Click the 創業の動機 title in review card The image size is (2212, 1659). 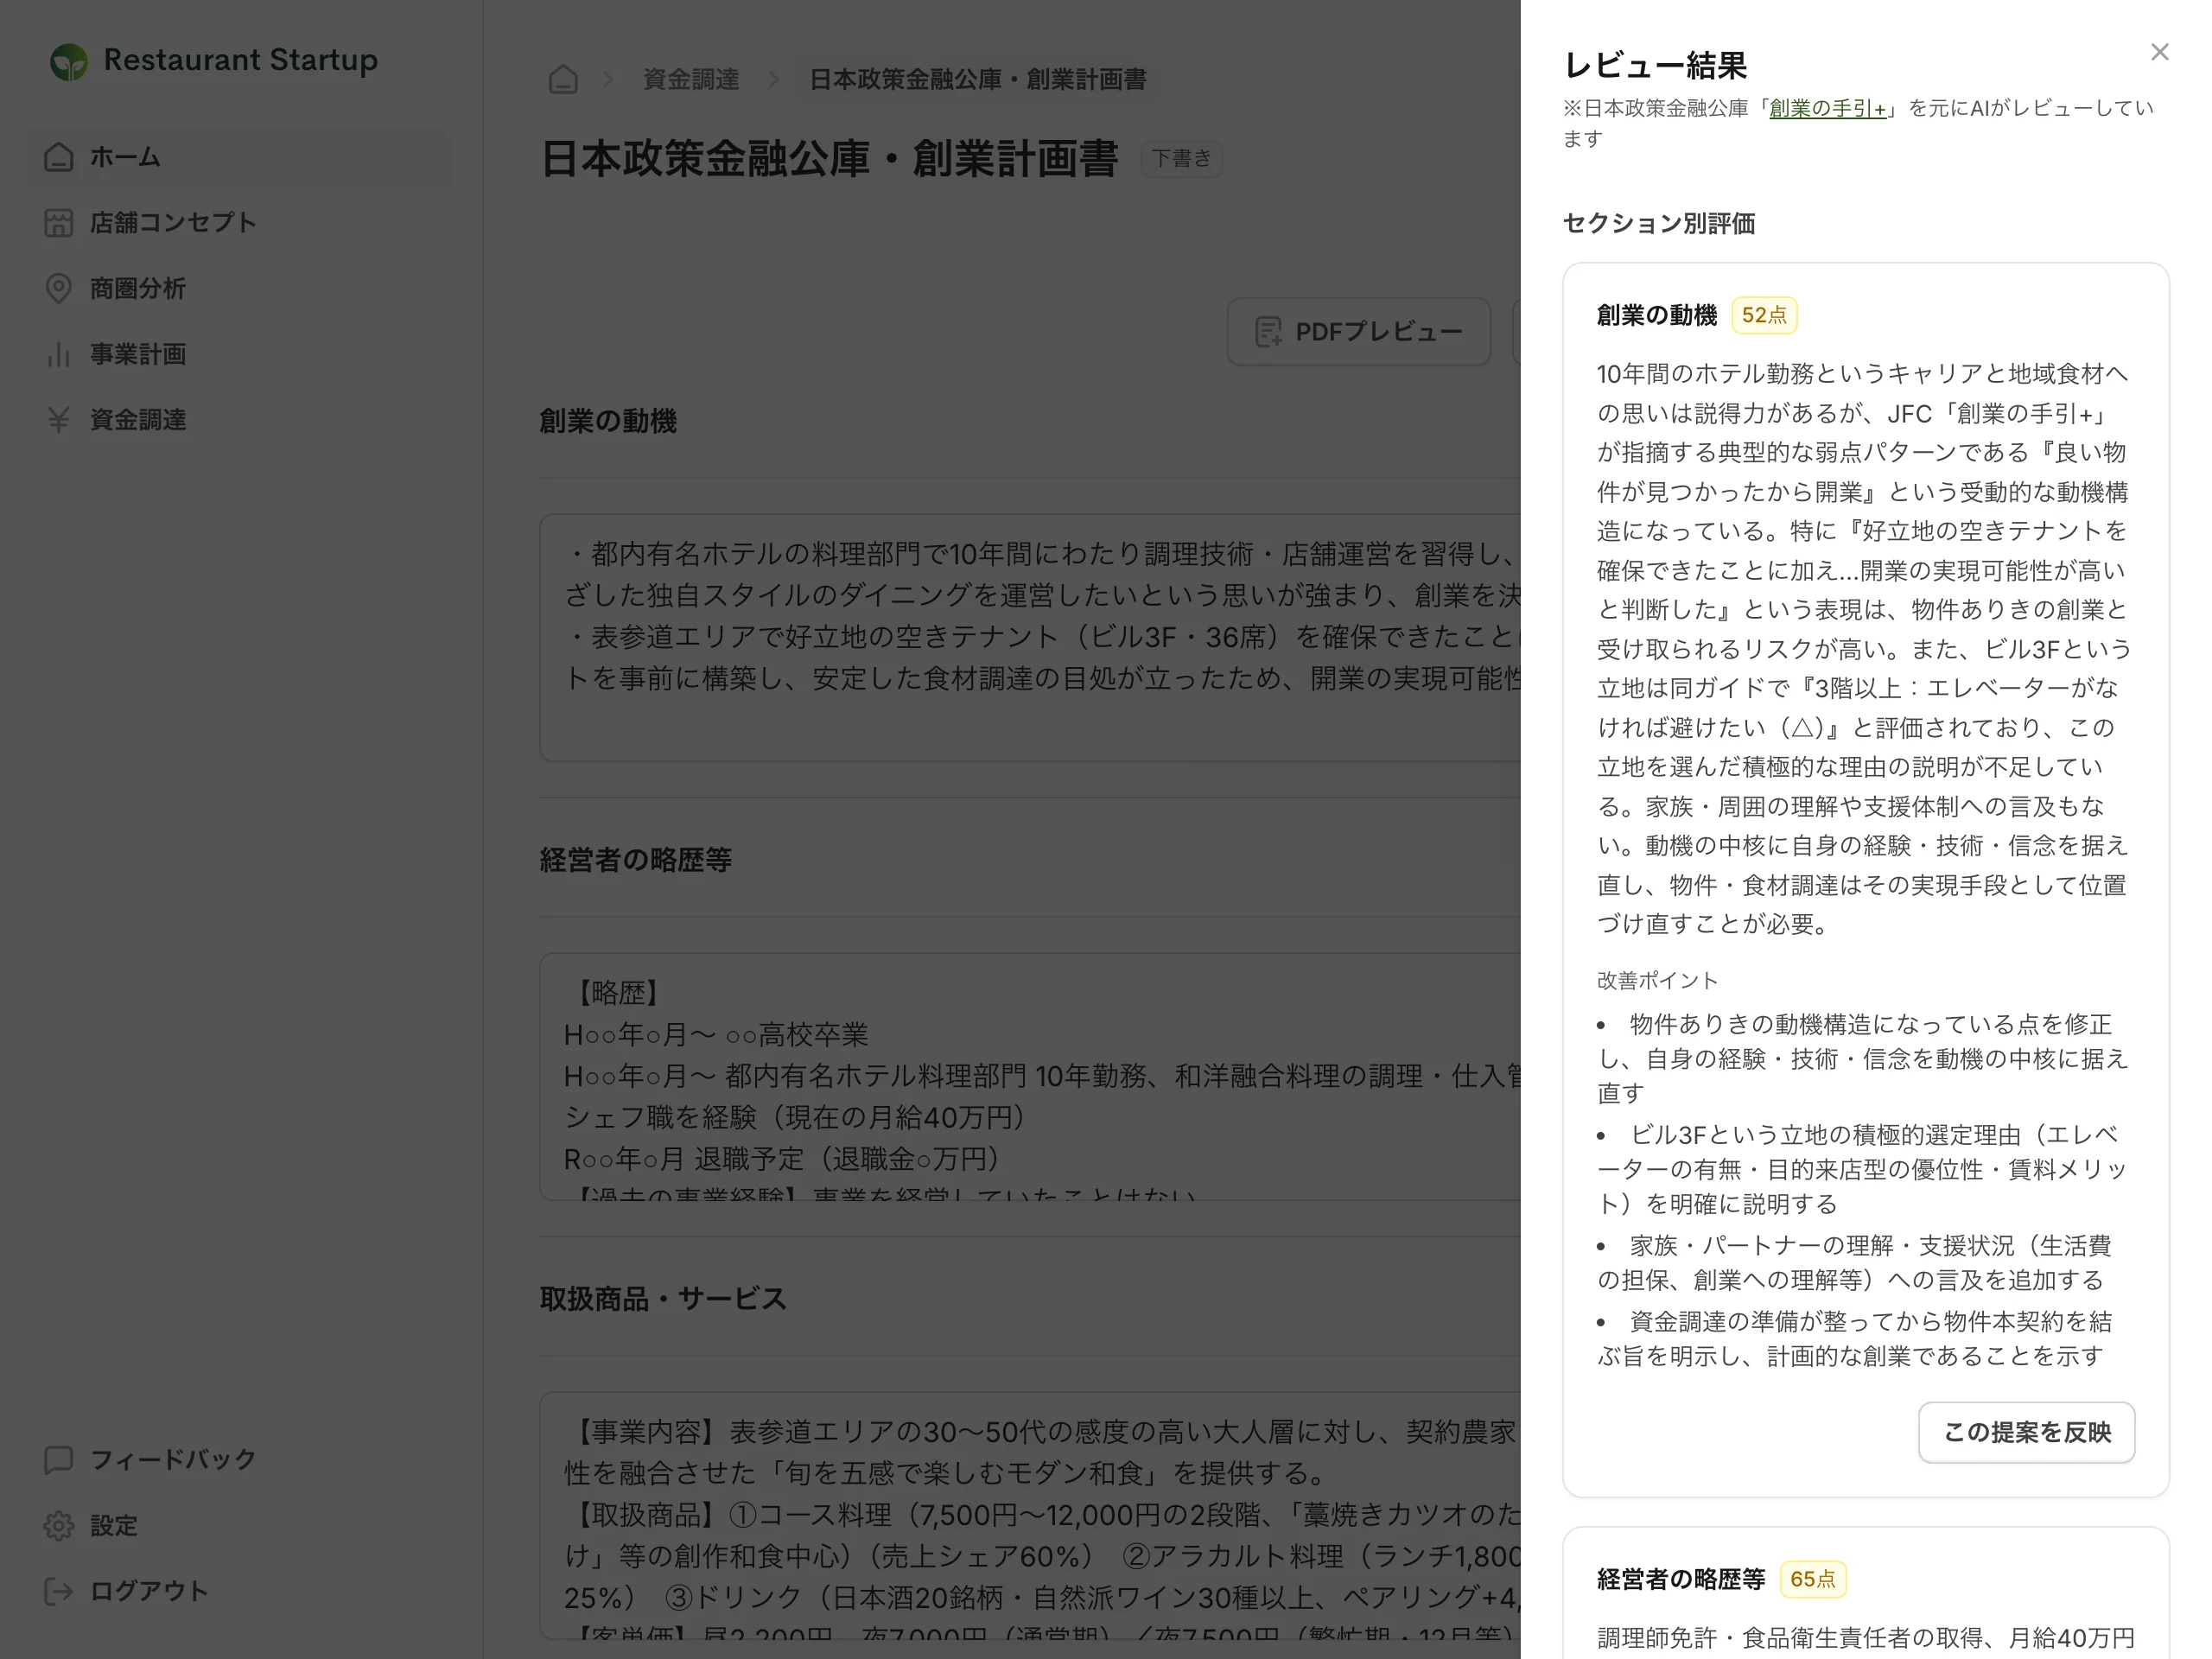tap(1657, 315)
